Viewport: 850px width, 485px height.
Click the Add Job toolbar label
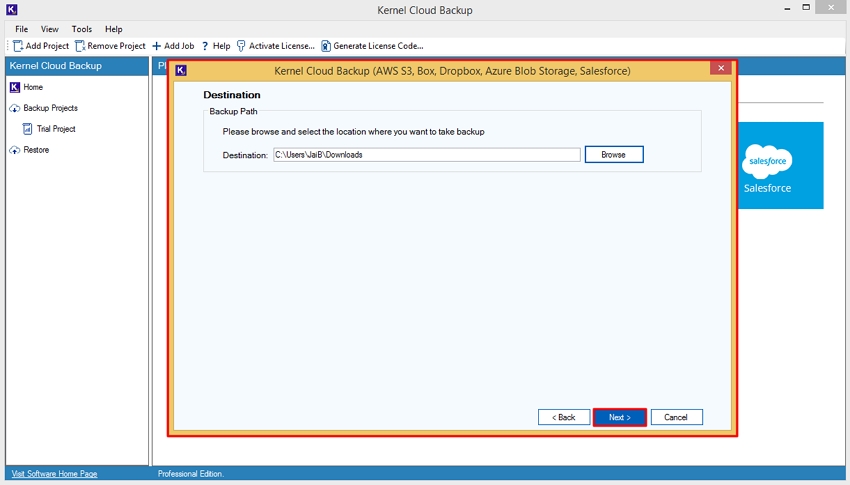[179, 46]
